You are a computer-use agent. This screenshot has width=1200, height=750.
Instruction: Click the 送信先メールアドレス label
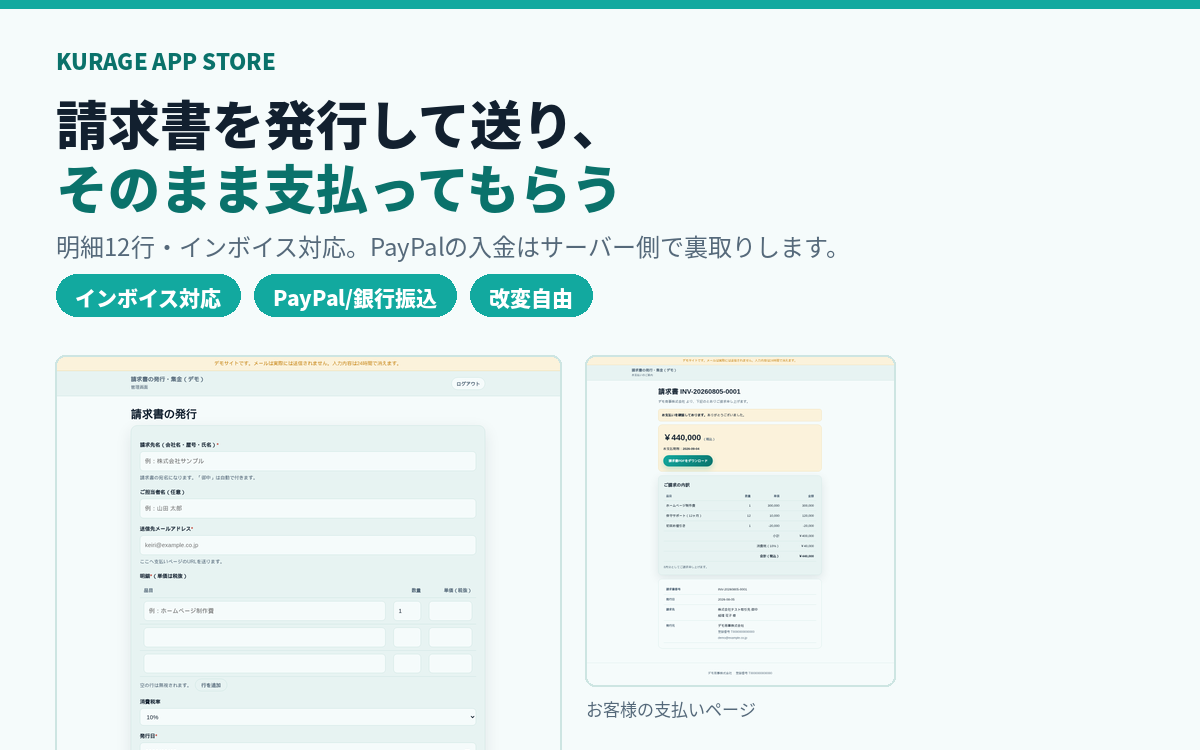click(166, 528)
